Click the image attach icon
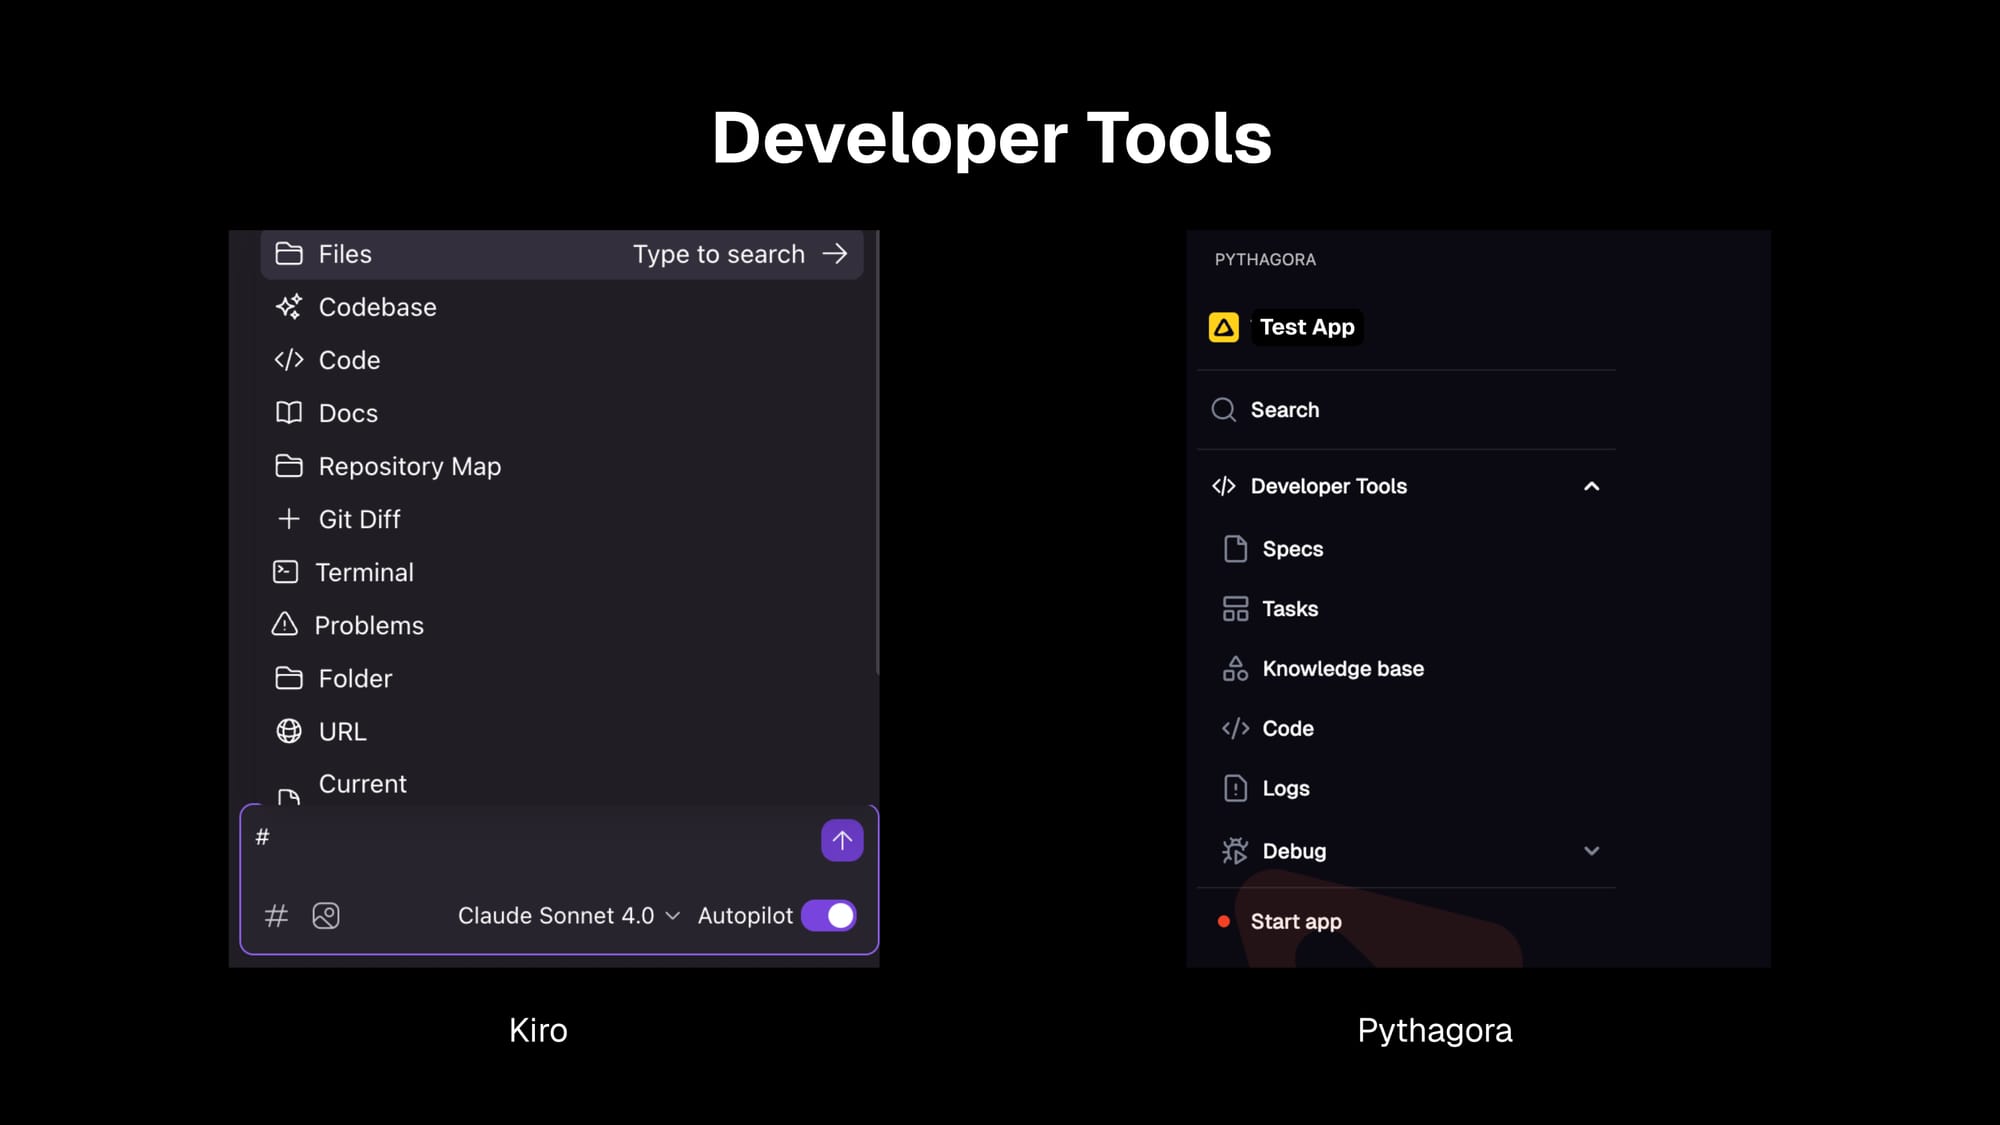 pyautogui.click(x=326, y=915)
